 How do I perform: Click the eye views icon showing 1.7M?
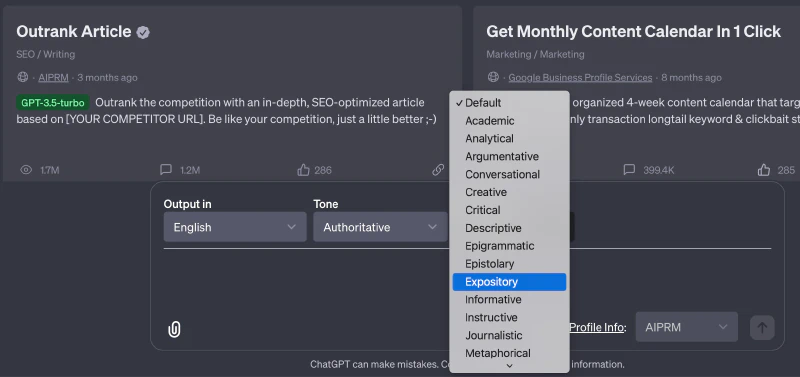(26, 170)
